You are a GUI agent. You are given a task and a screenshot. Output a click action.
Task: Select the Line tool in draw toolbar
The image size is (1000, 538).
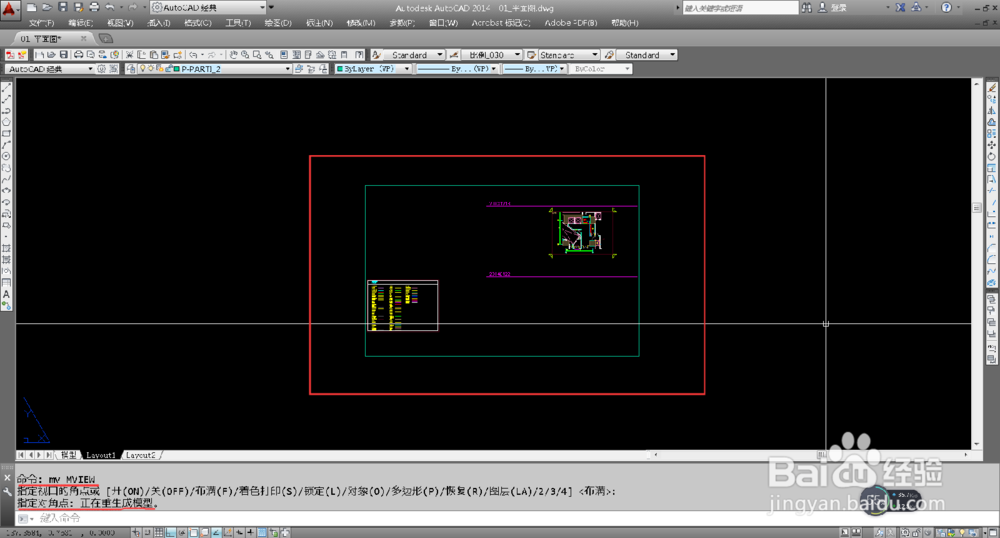(x=6, y=87)
